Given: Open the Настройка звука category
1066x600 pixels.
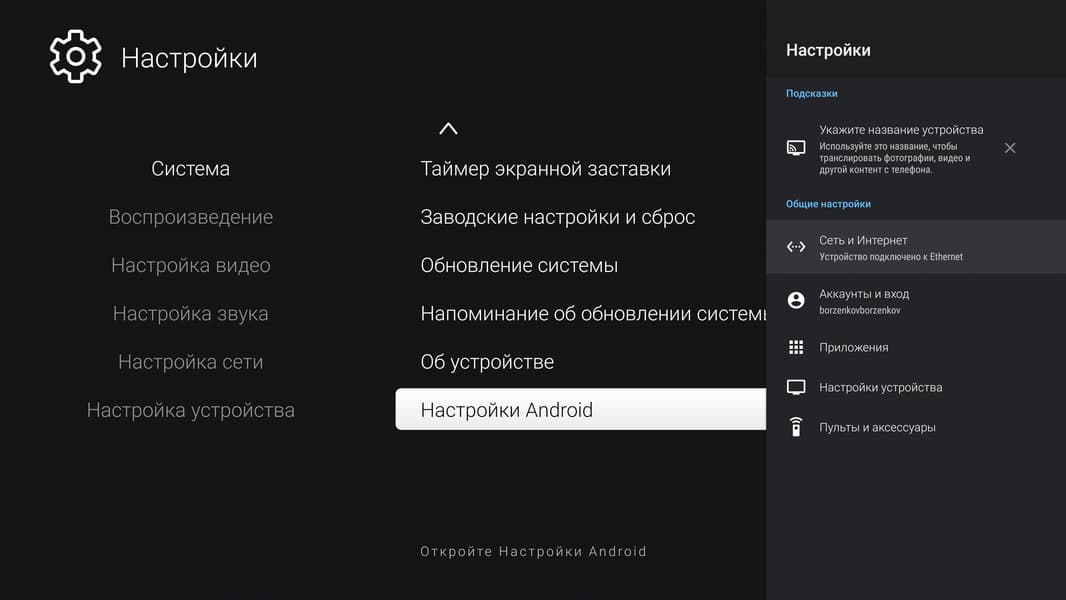Looking at the screenshot, I should click(190, 313).
